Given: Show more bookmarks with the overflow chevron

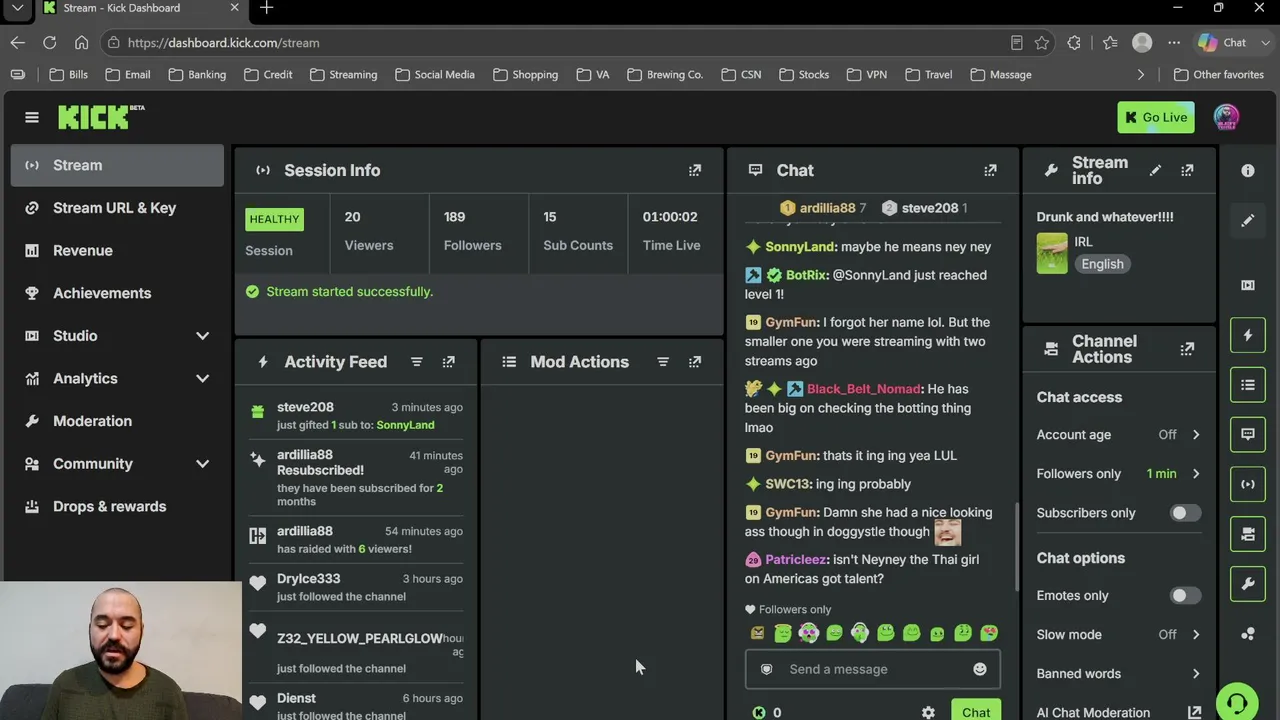Looking at the screenshot, I should pos(1141,74).
